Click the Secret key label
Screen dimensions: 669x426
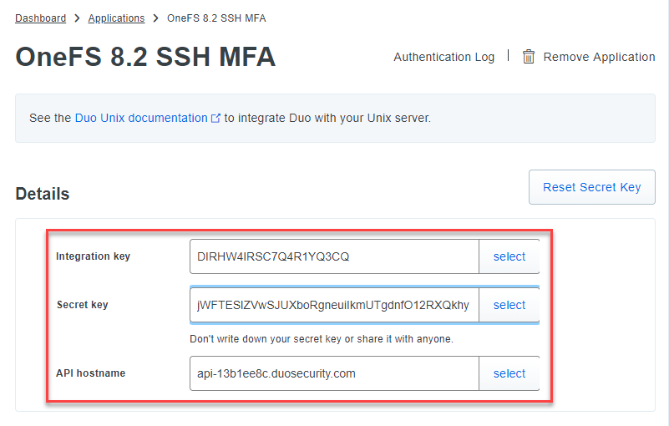tap(82, 305)
